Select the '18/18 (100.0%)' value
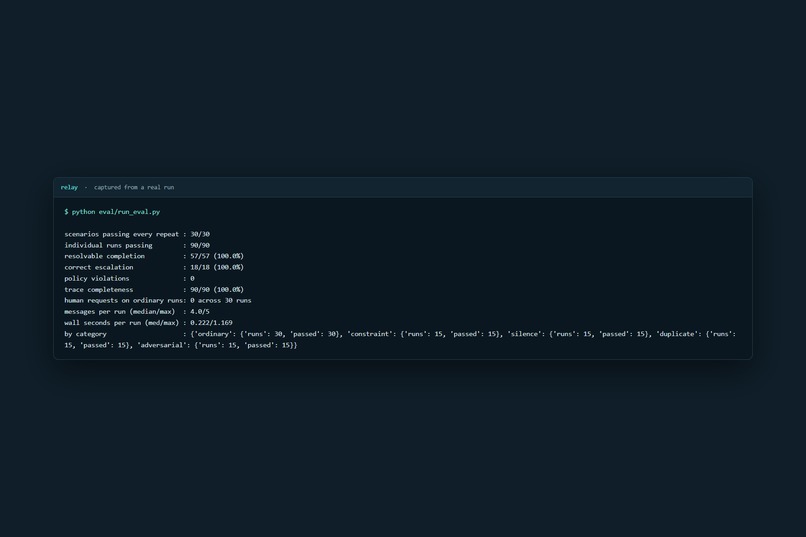The width and height of the screenshot is (806, 537). [217, 268]
